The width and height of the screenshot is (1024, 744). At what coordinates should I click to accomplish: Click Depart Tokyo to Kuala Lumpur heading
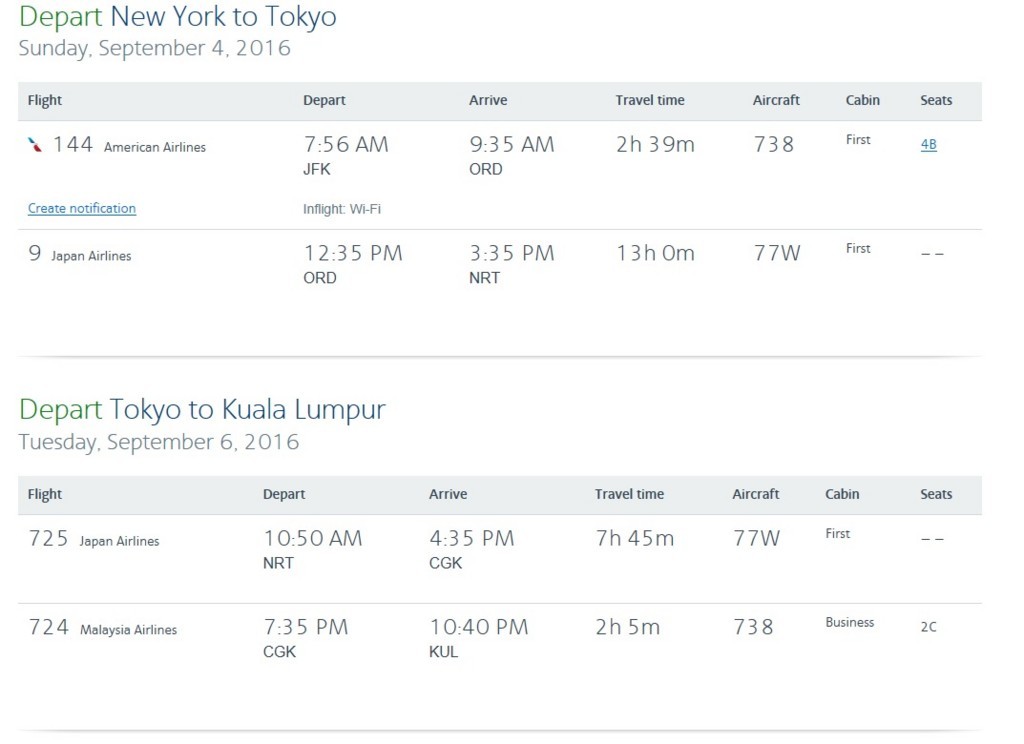pos(202,409)
